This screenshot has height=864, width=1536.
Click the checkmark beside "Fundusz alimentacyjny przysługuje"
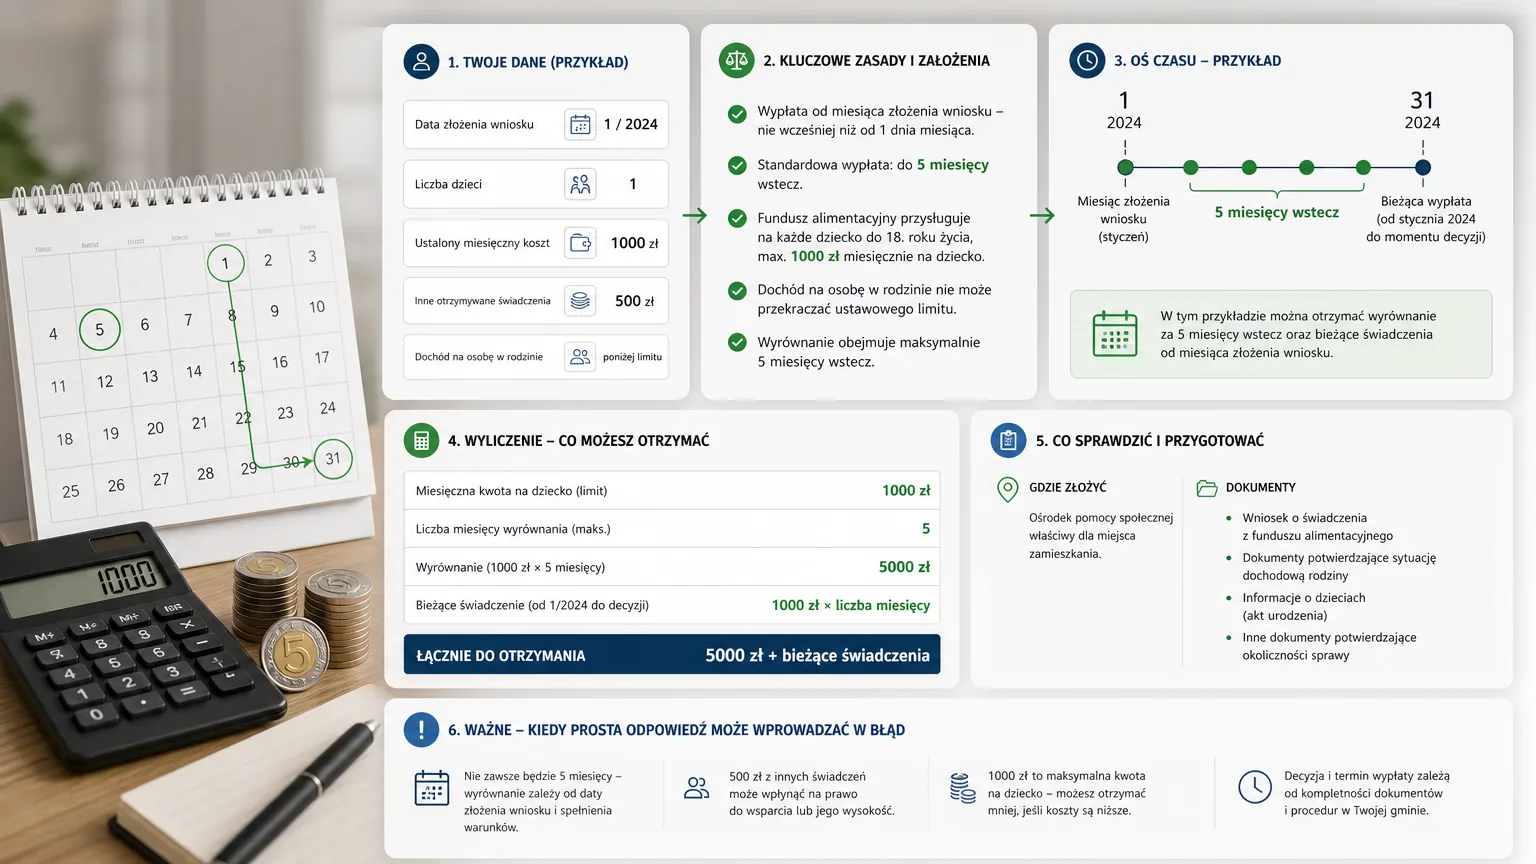tap(737, 218)
